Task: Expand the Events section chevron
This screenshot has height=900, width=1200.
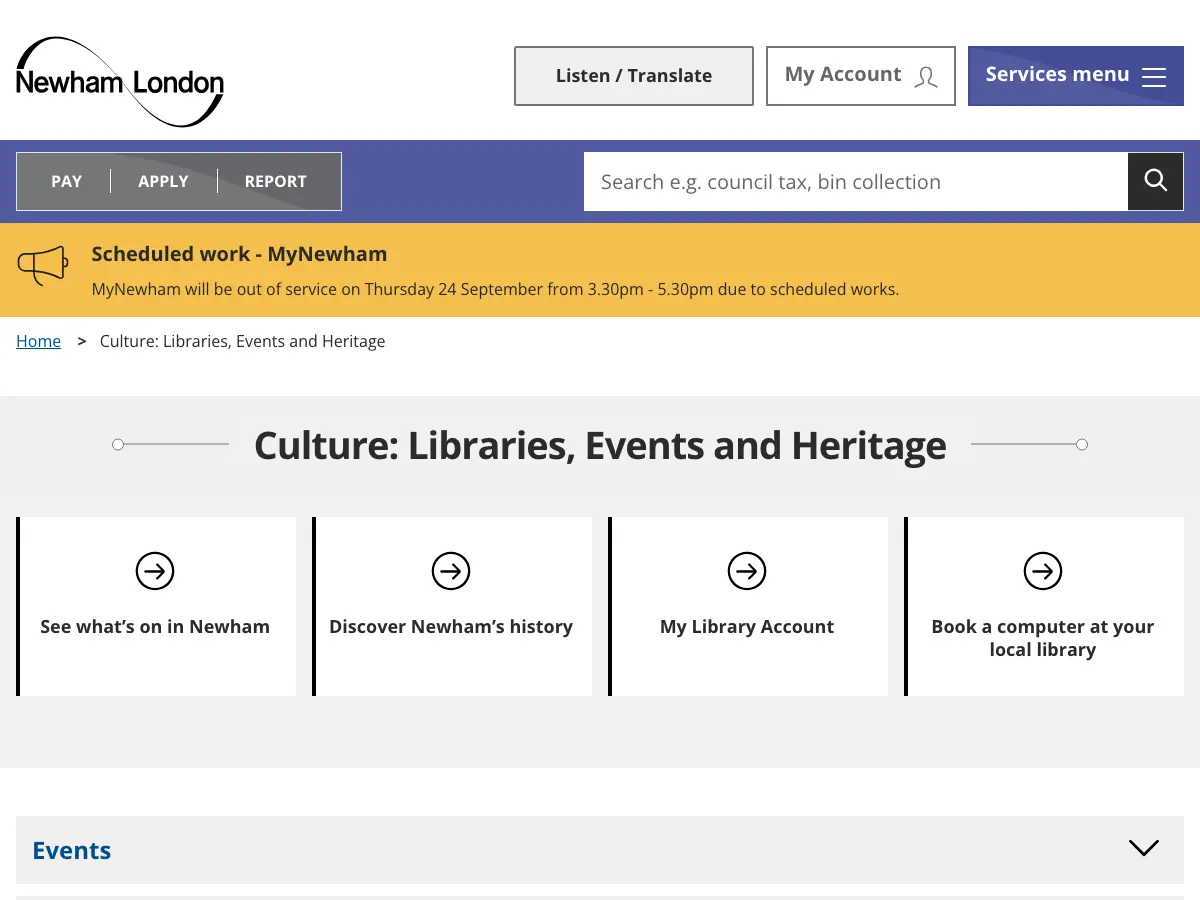Action: click(x=1143, y=848)
